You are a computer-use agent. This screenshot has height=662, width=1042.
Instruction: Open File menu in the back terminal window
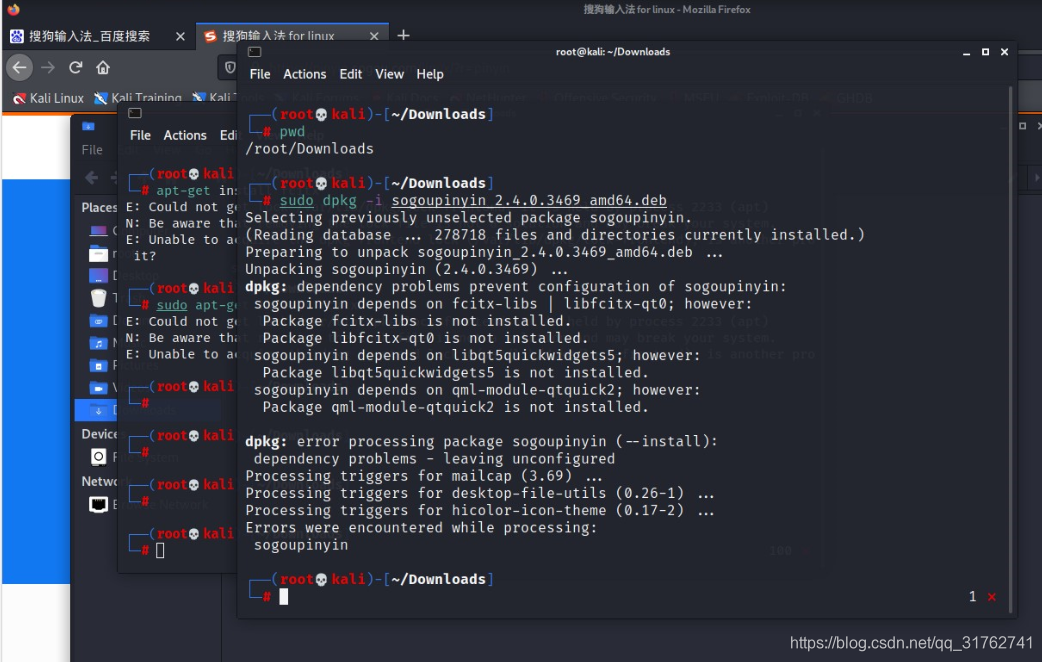pos(140,136)
